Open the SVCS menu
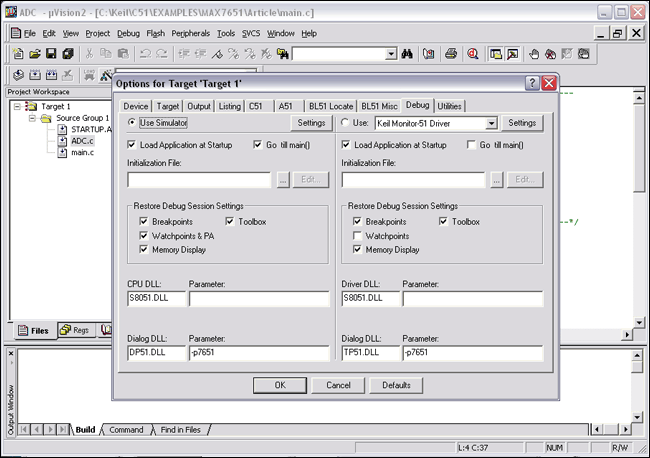This screenshot has width=650, height=458. click(251, 34)
